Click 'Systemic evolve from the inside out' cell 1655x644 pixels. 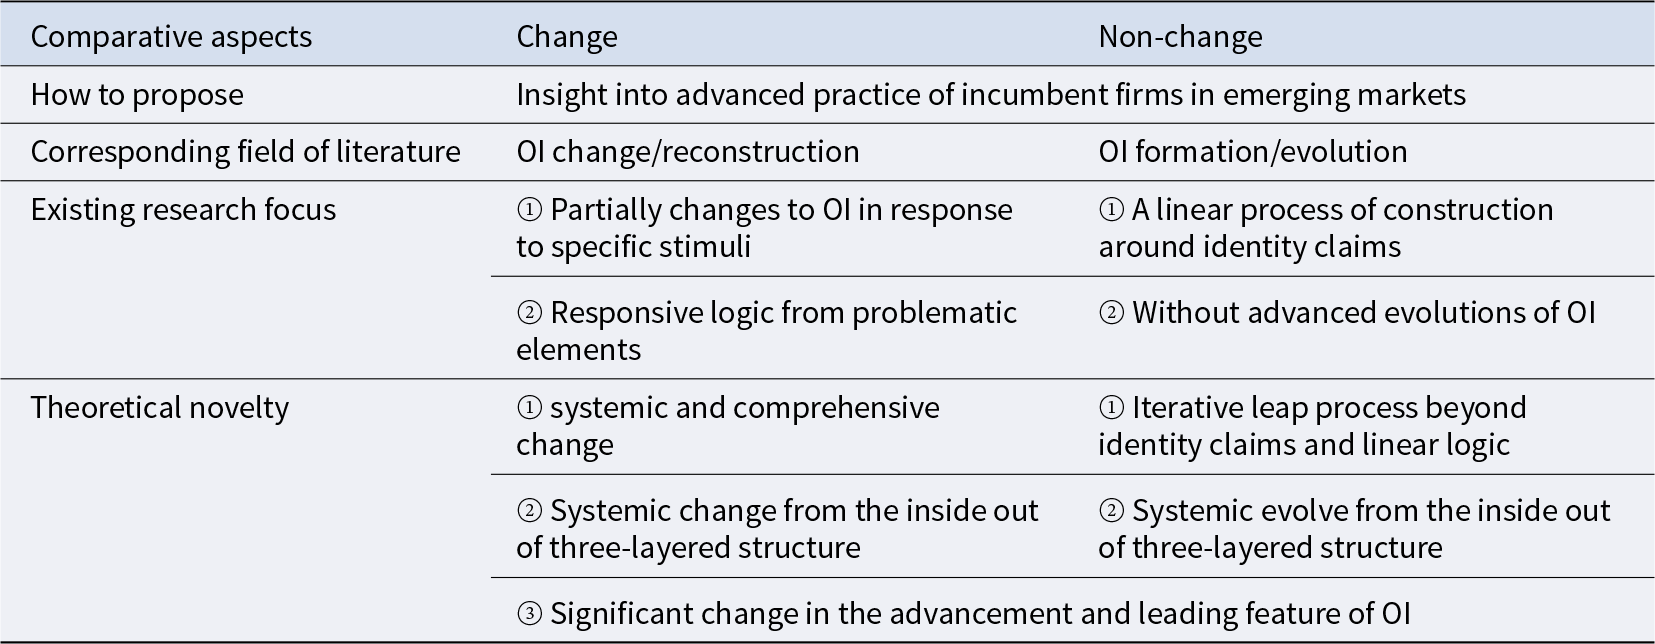pos(1354,528)
